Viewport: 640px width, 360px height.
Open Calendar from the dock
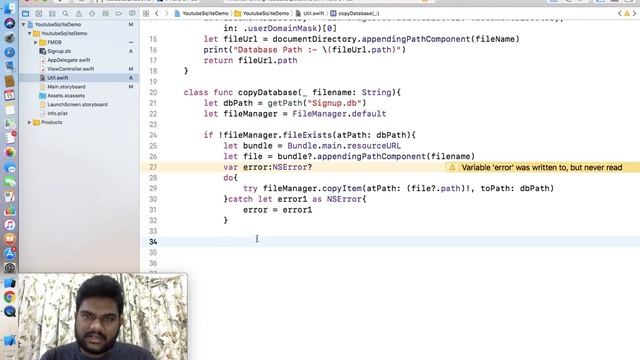click(10, 95)
